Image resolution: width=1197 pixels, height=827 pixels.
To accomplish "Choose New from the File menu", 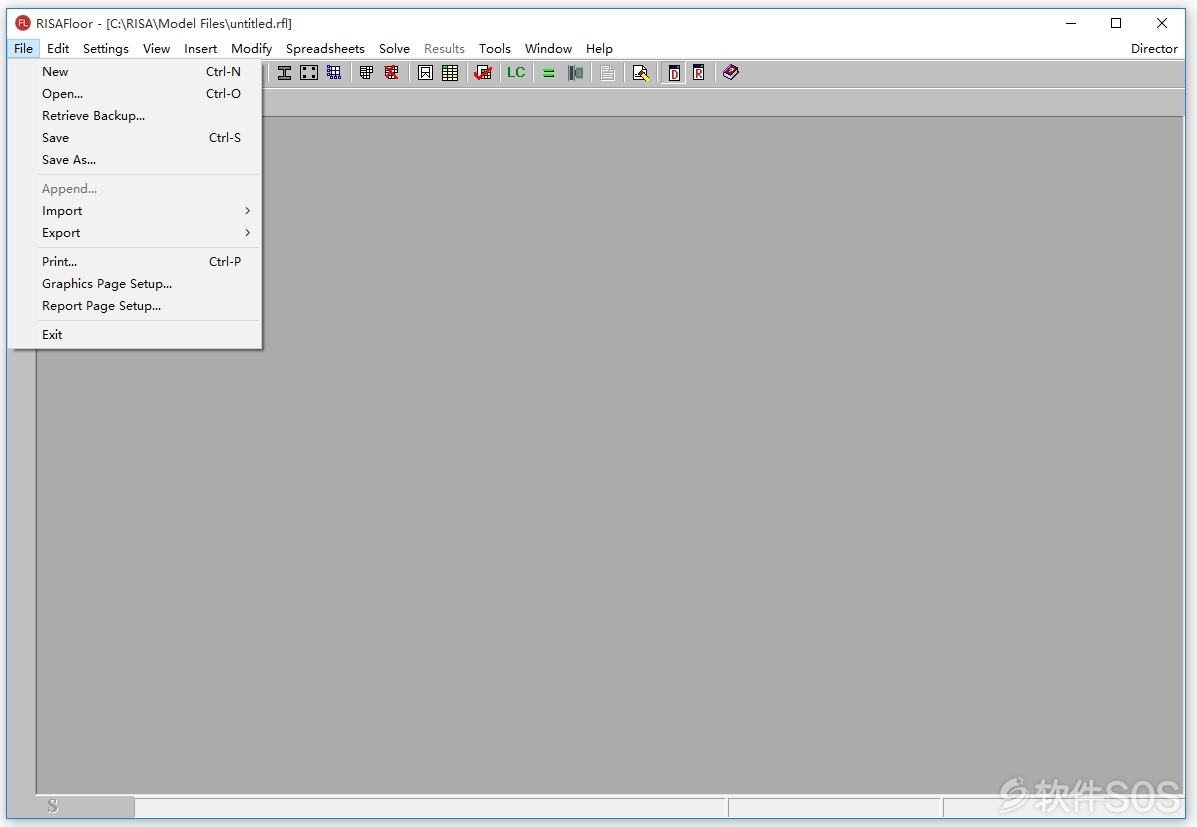I will (x=134, y=72).
